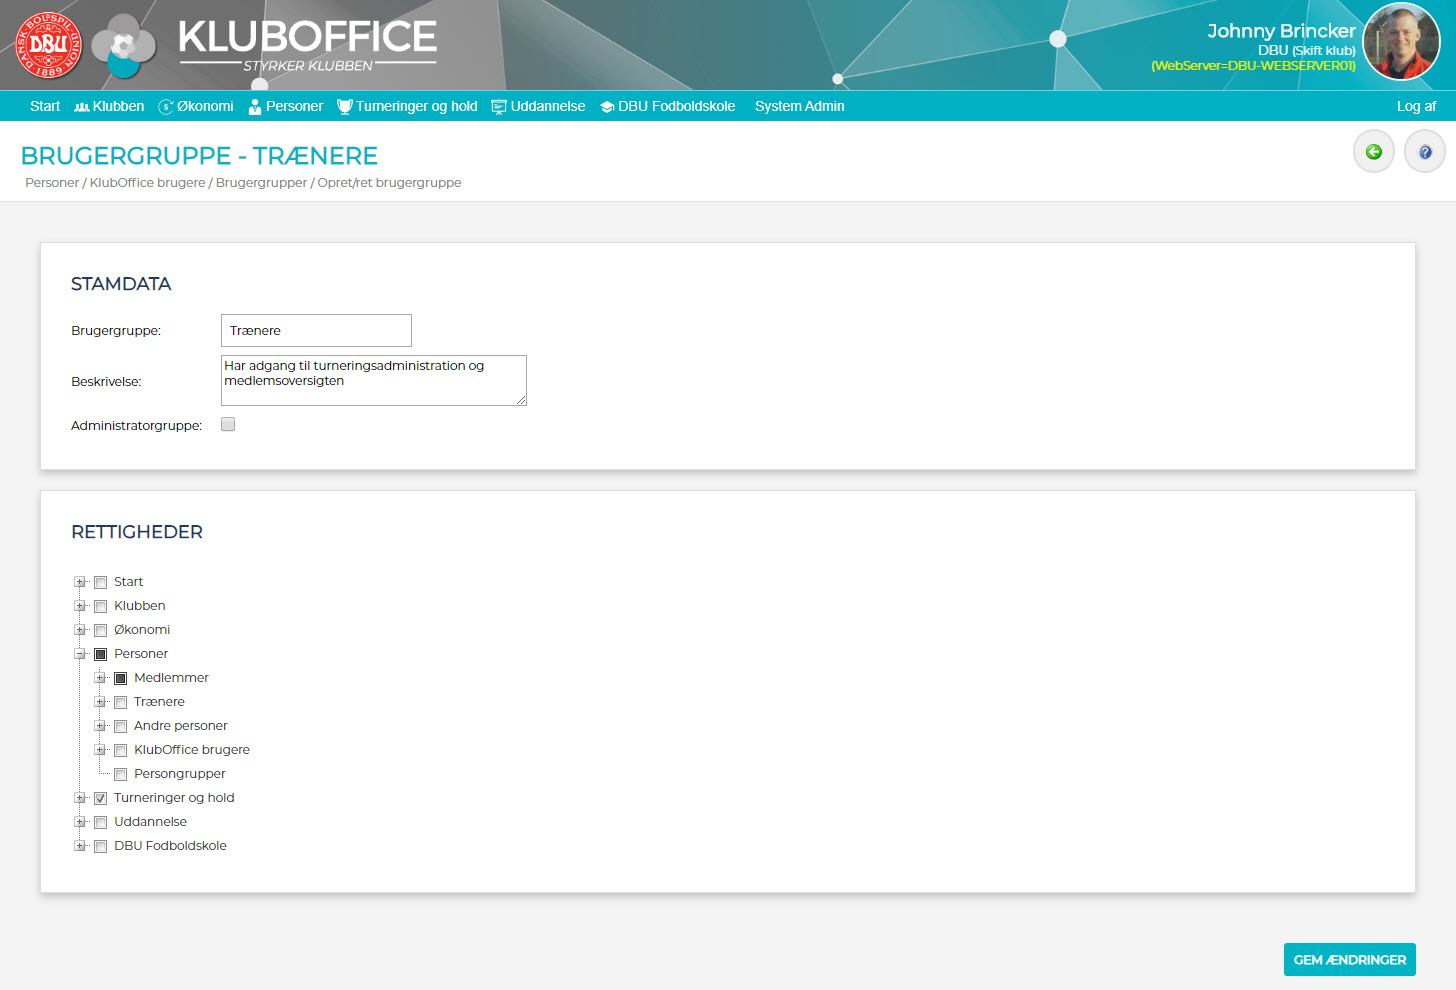Viewport: 1456px width, 990px height.
Task: Check the Trænere rights checkbox
Action: 120,702
